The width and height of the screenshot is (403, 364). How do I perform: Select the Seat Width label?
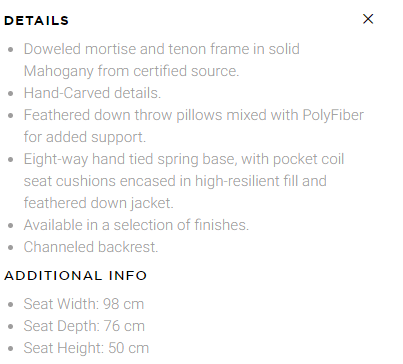coord(61,304)
